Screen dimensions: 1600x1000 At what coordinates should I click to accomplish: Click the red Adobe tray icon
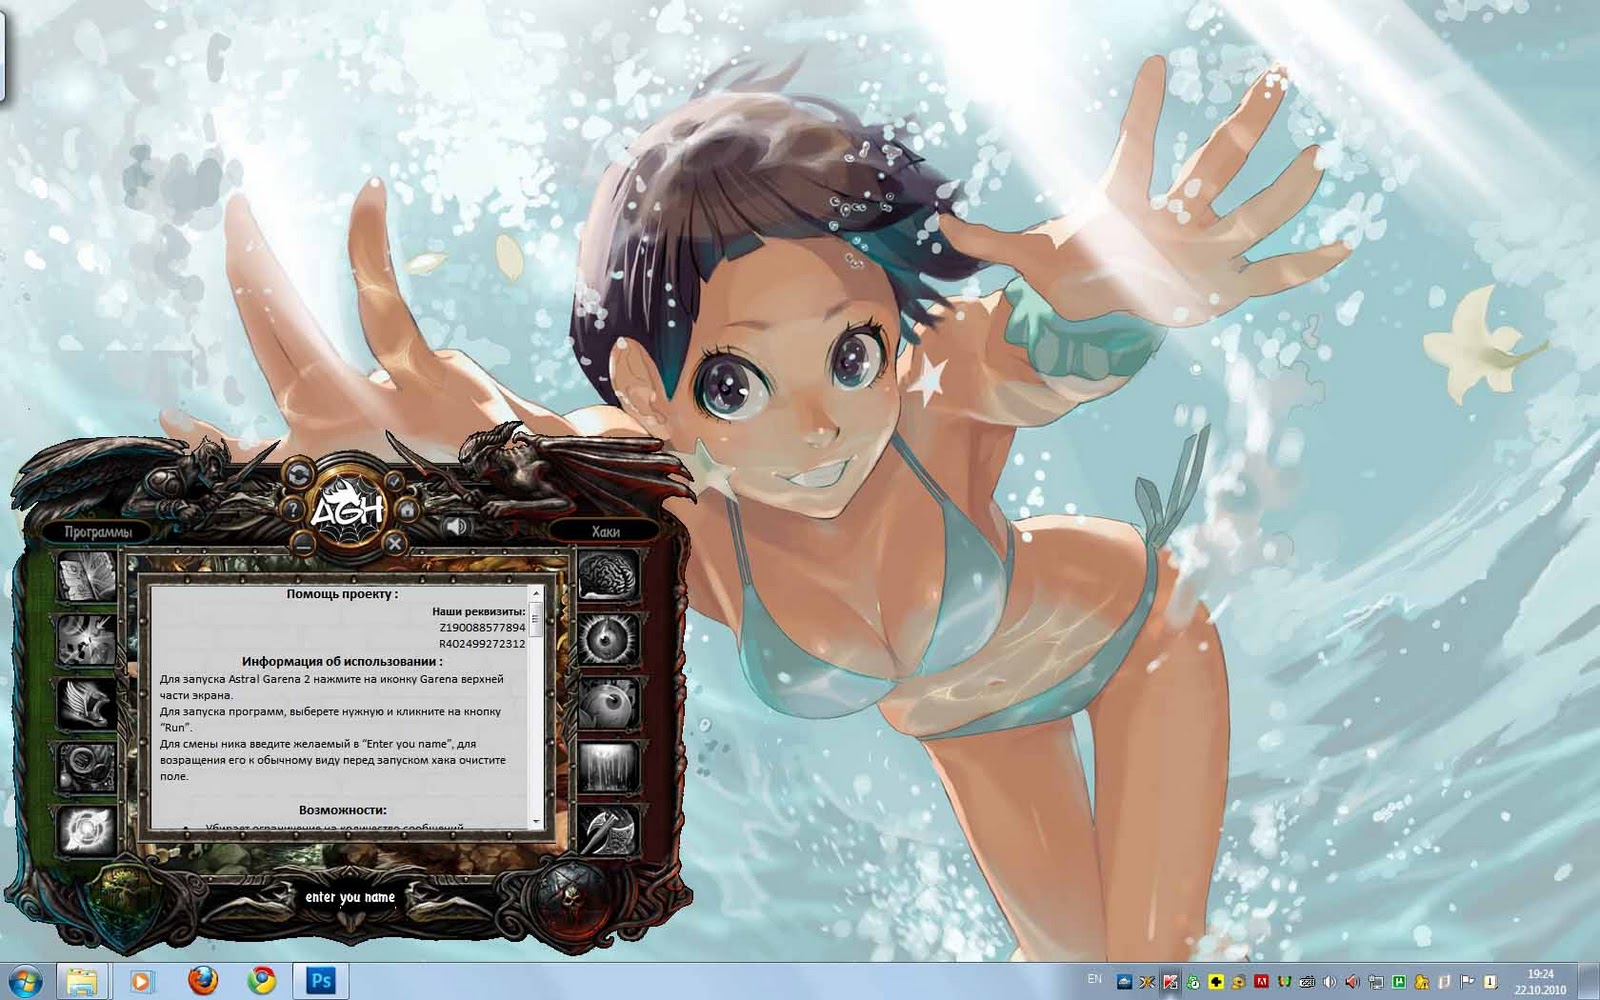tap(1261, 982)
